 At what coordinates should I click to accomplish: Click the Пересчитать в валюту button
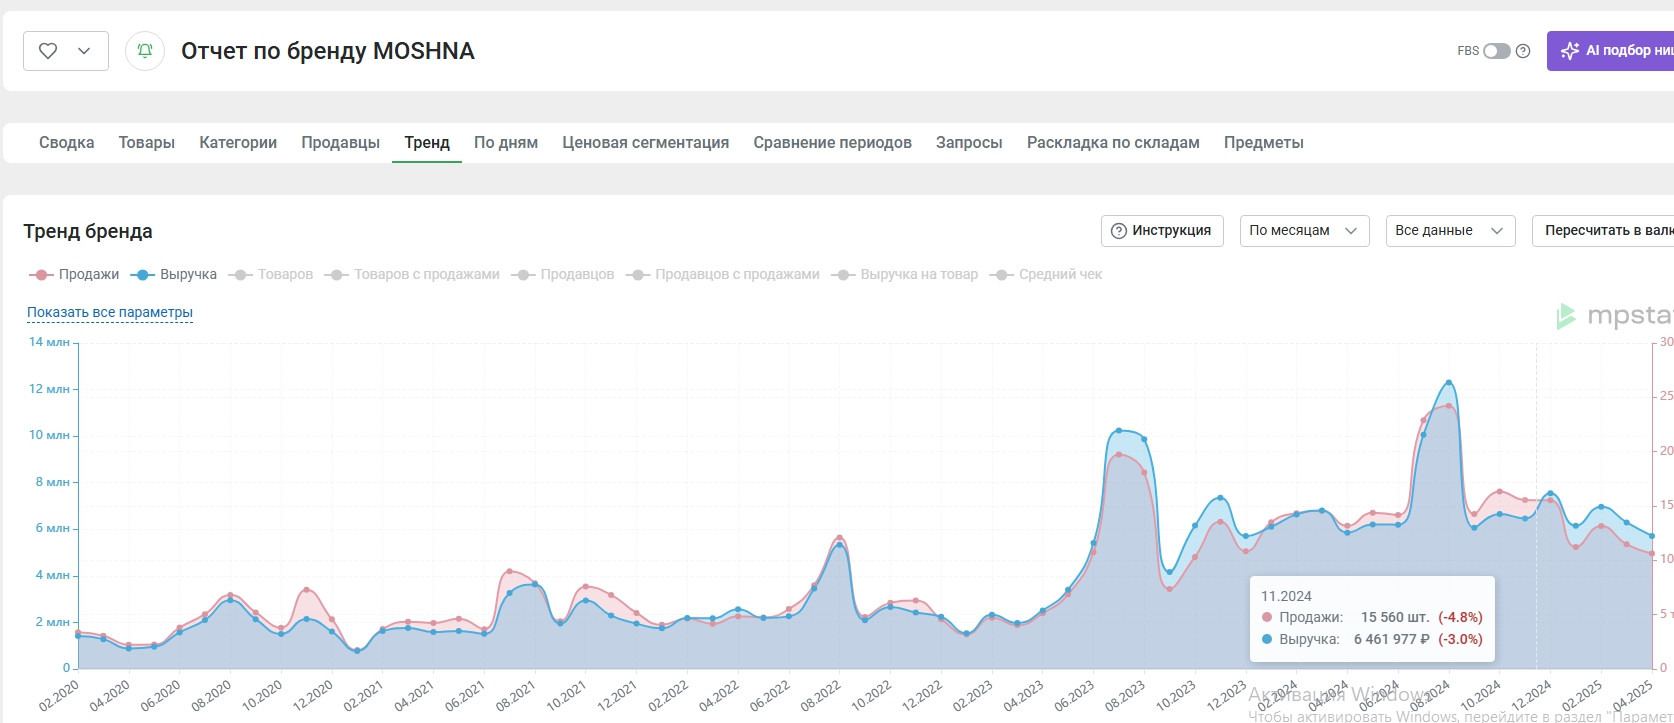coord(1603,231)
